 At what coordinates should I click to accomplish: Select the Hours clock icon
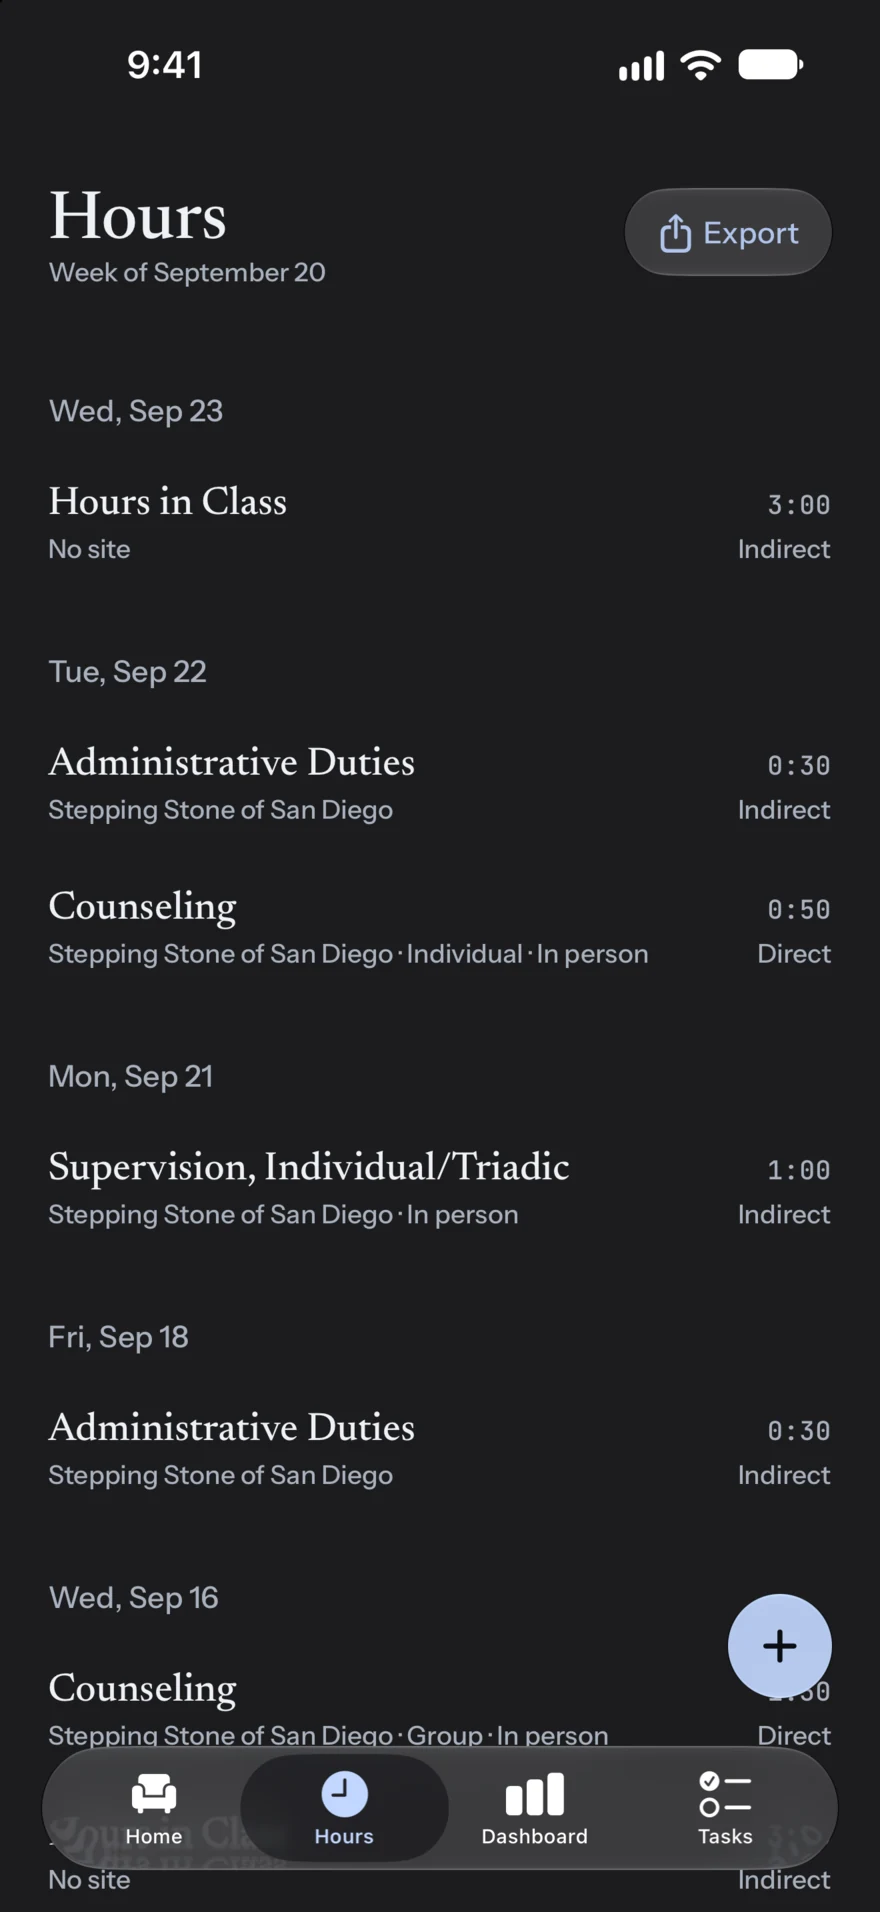point(344,1794)
